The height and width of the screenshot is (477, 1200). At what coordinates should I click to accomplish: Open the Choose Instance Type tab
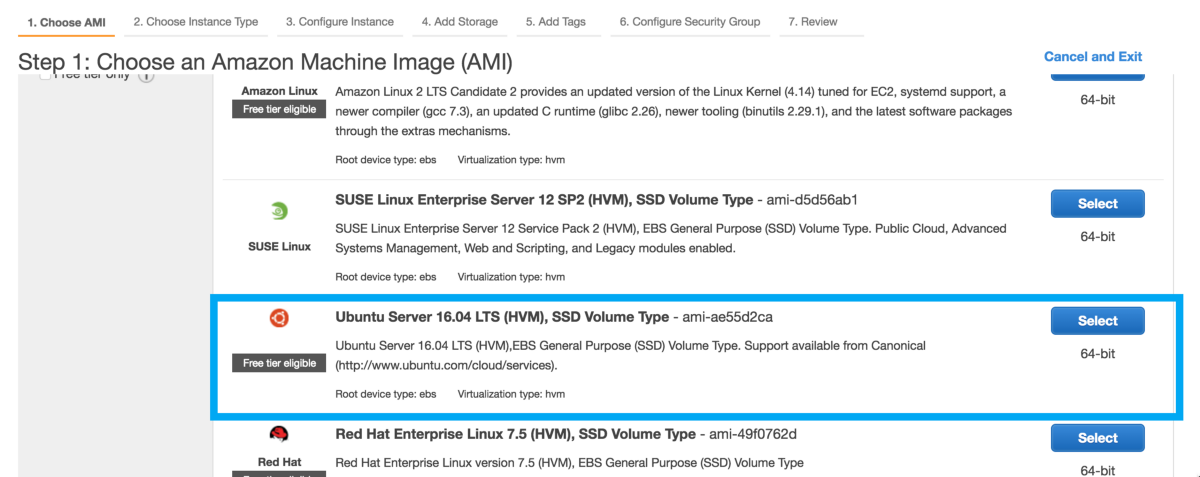[196, 22]
